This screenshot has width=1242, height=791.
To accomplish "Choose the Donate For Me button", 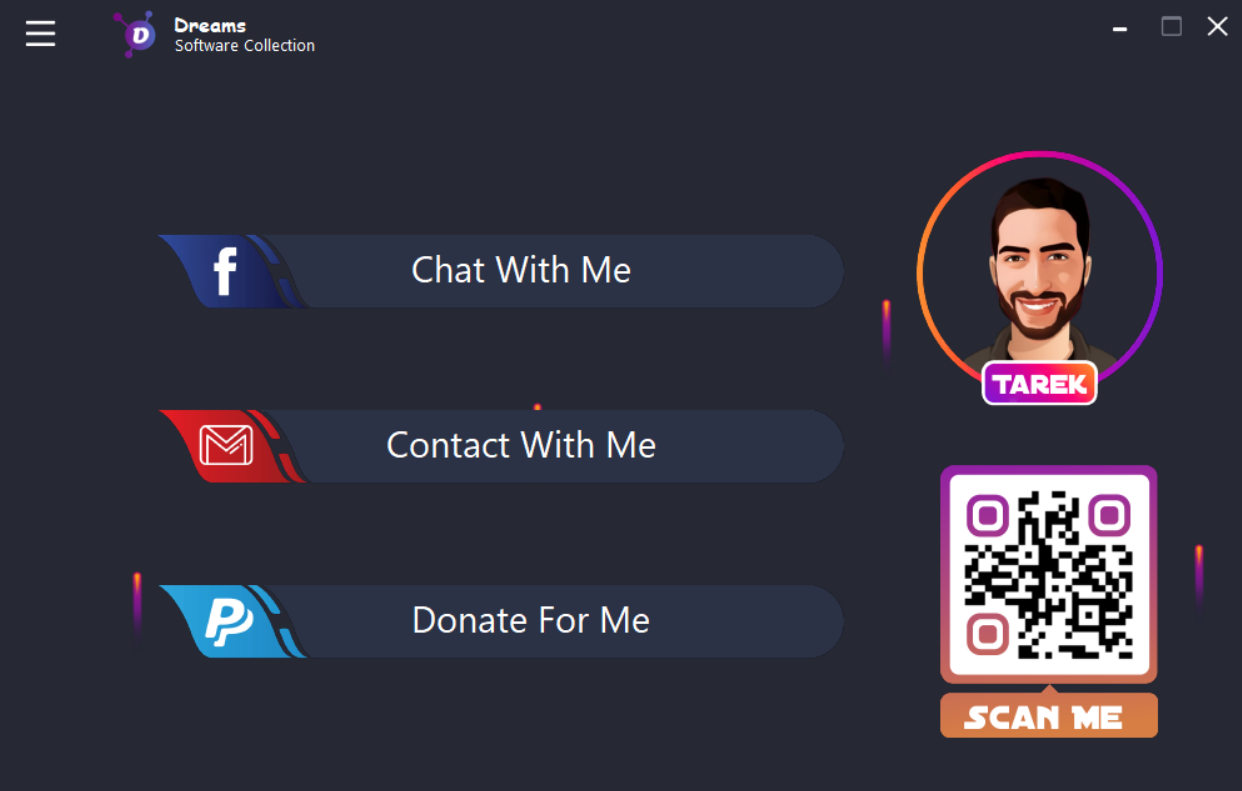I will pyautogui.click(x=501, y=621).
